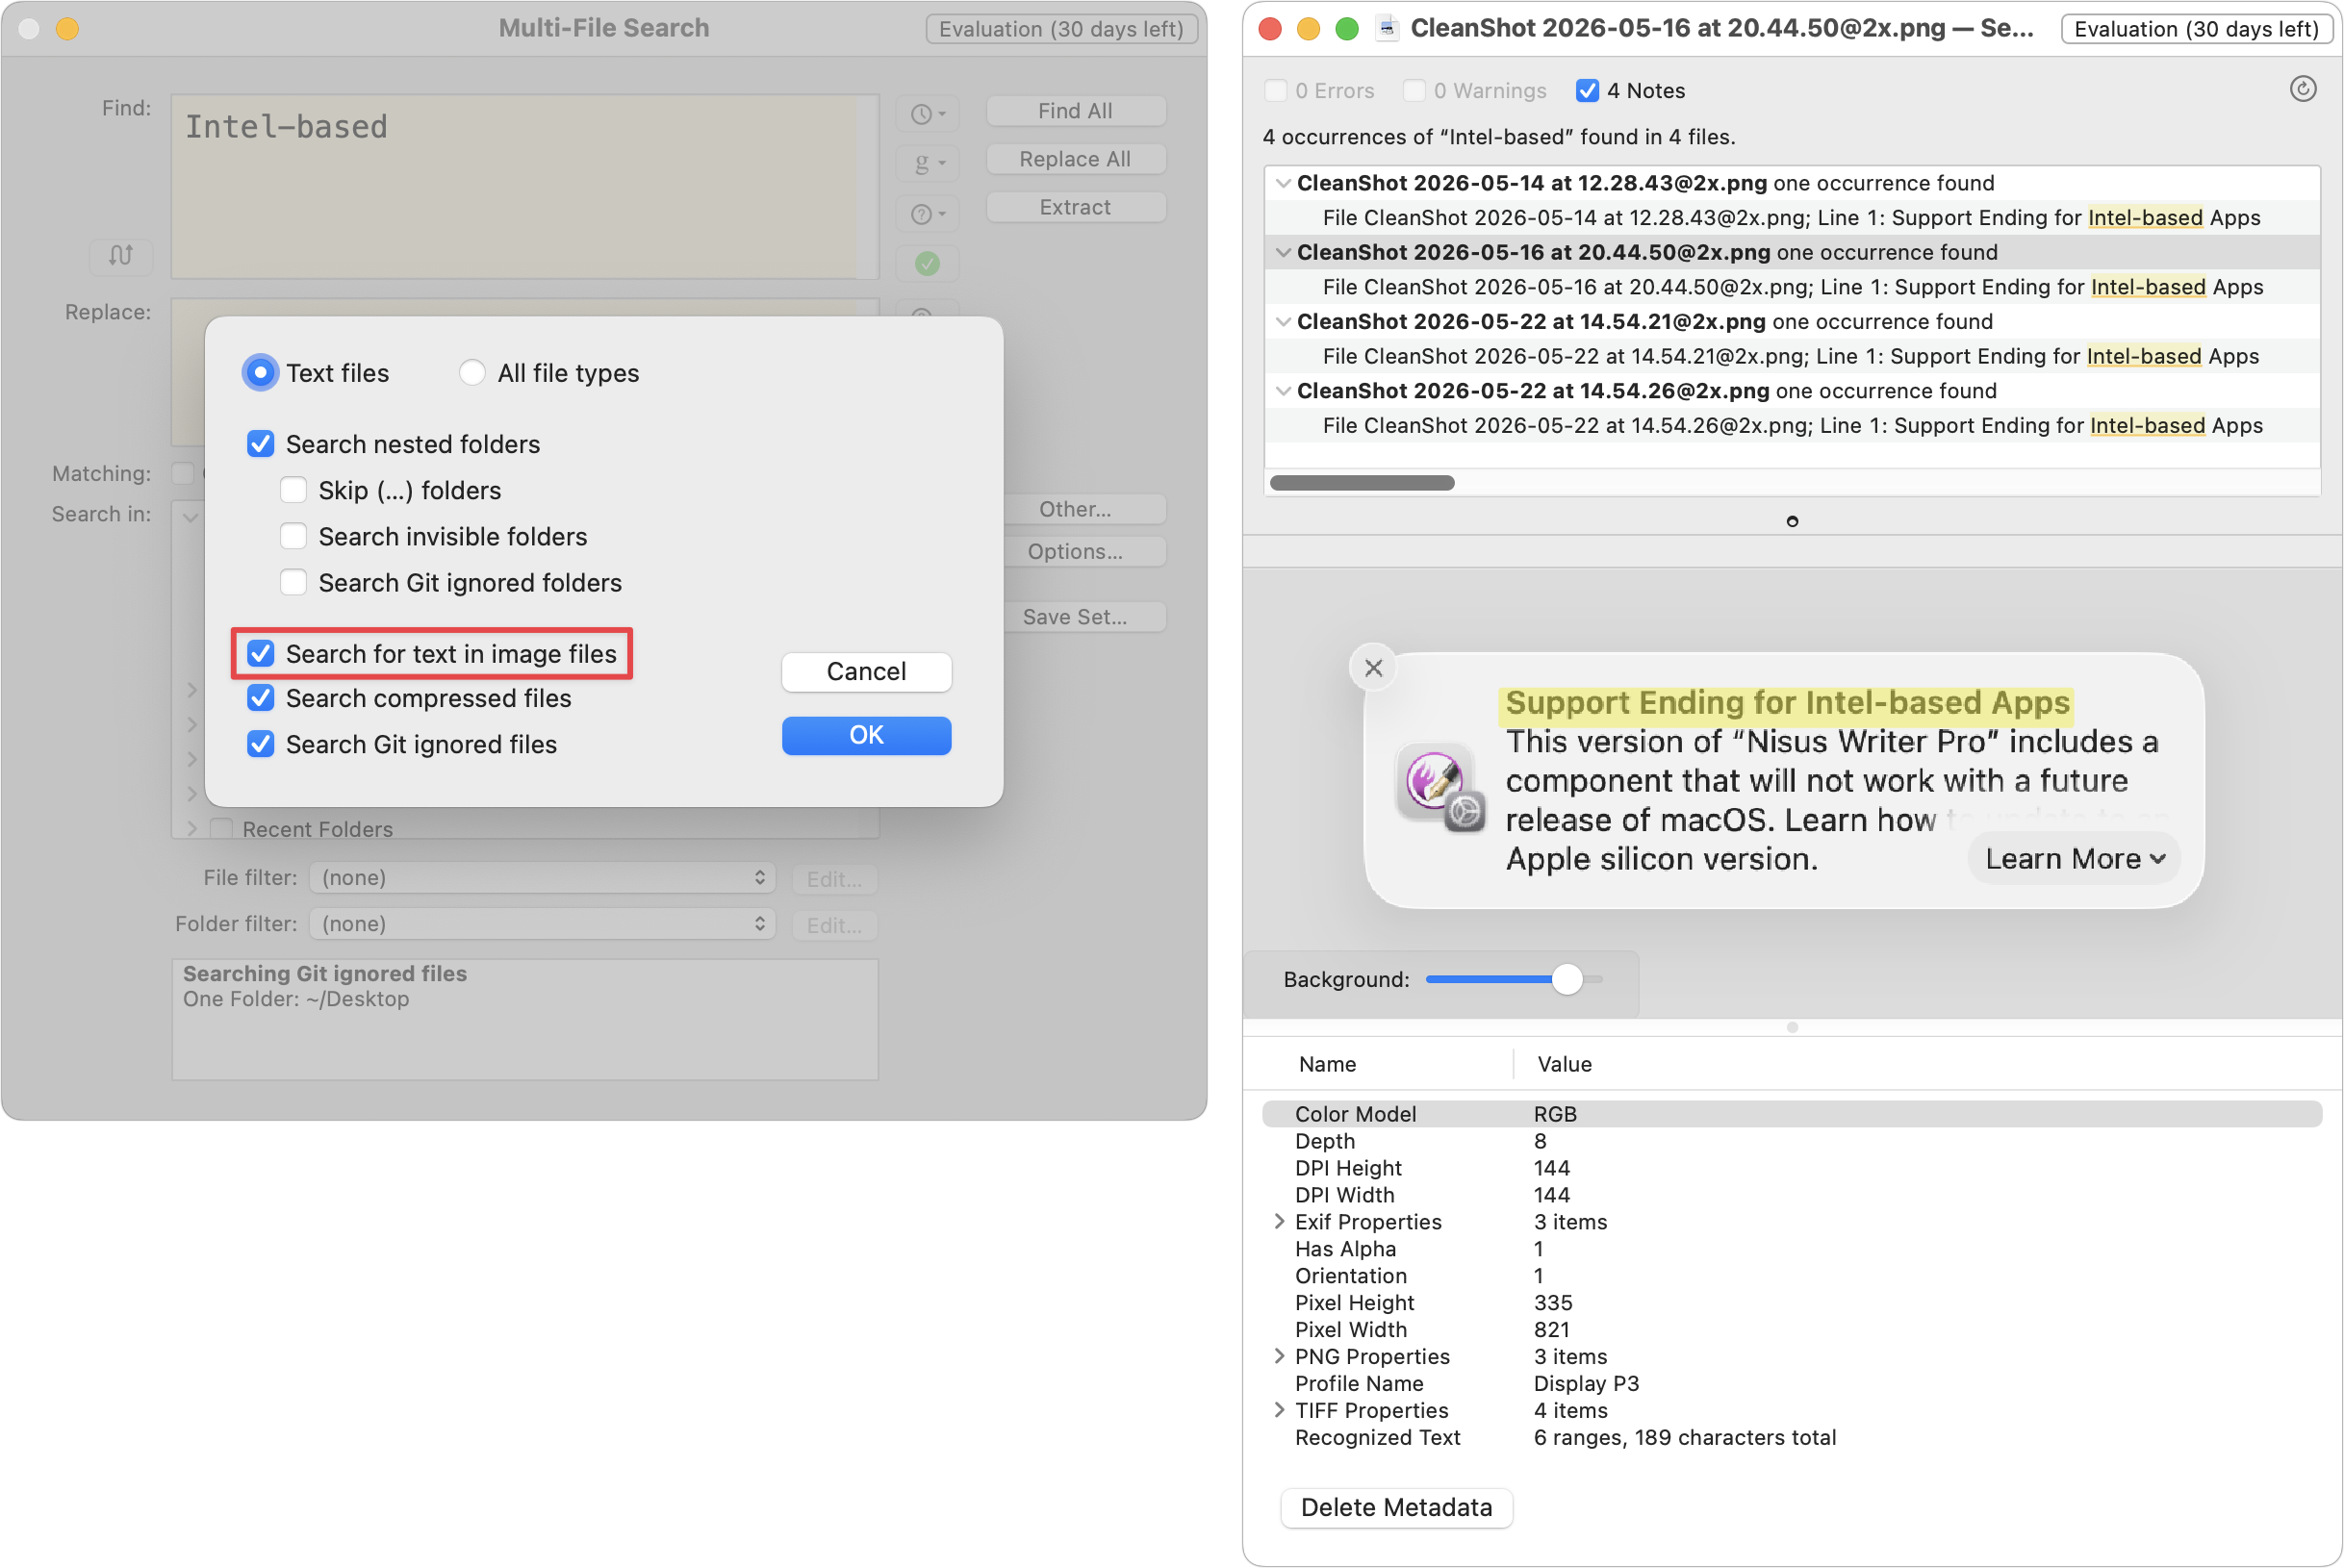
Task: Click the Cancel button in options sheet
Action: point(866,671)
